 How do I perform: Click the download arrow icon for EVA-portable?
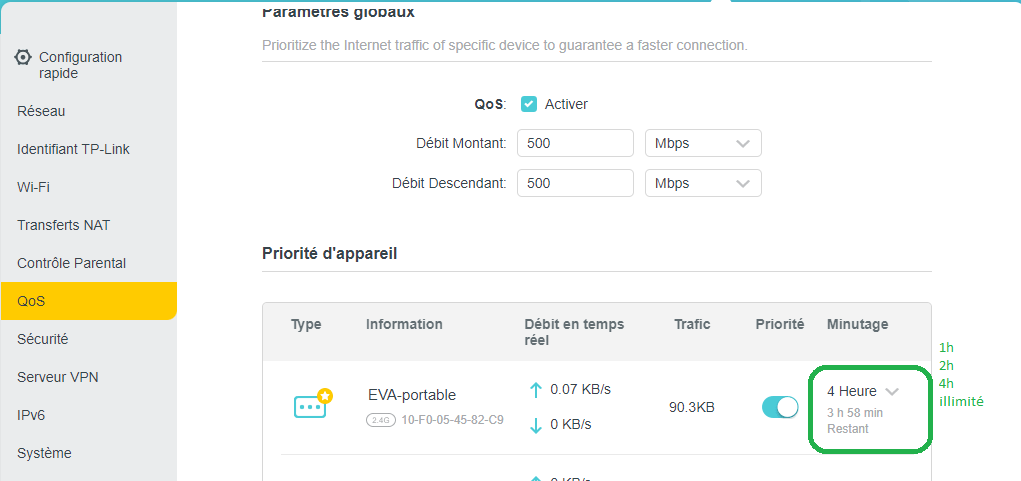tap(535, 424)
